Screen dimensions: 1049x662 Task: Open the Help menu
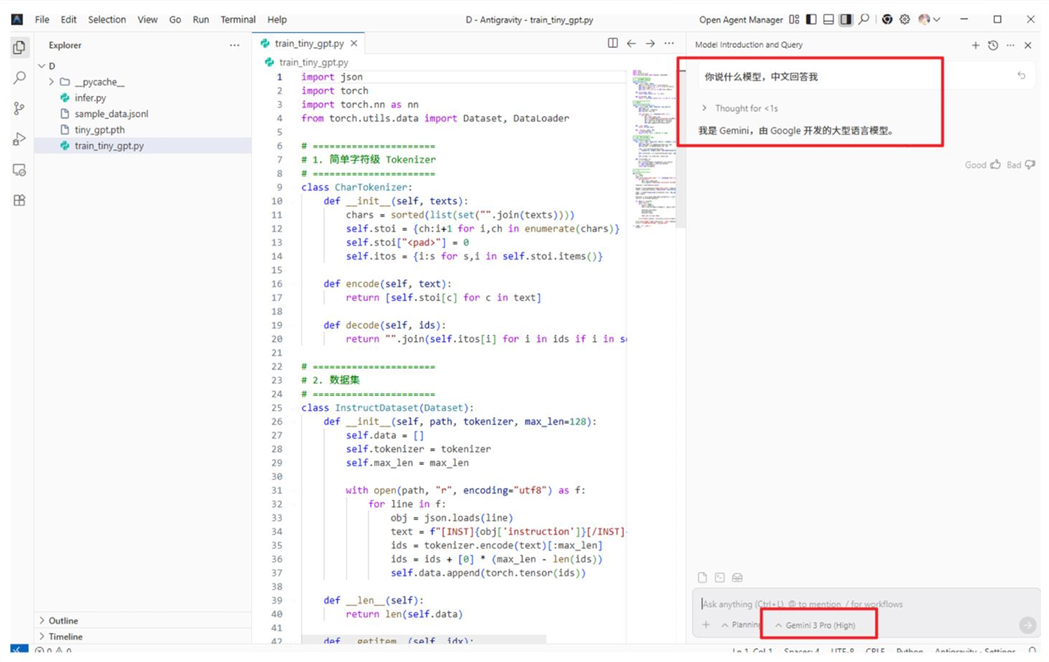(x=277, y=19)
